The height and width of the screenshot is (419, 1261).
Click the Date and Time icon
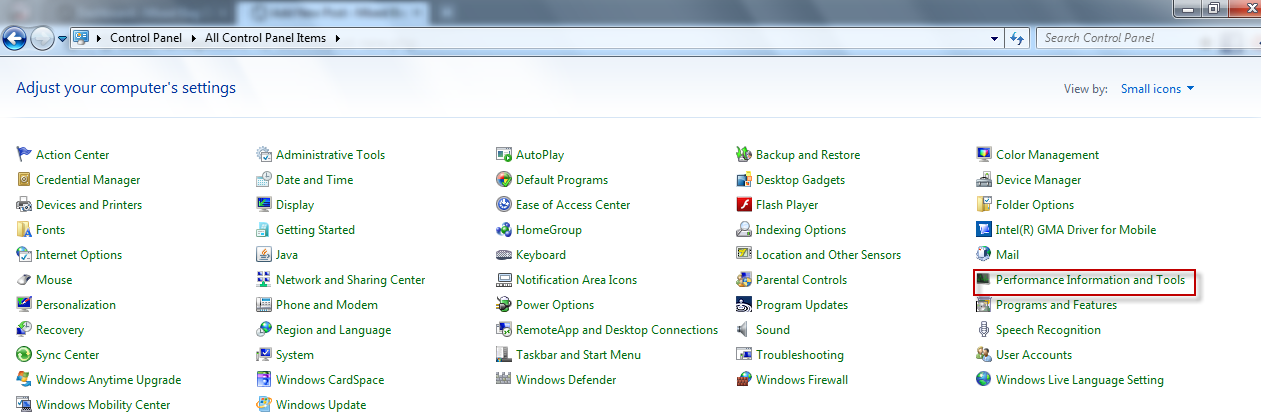(265, 180)
